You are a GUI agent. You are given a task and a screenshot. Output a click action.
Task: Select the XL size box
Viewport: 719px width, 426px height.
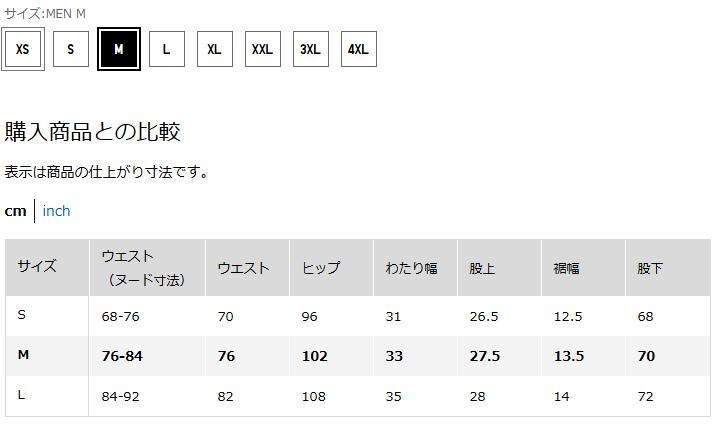tap(215, 49)
